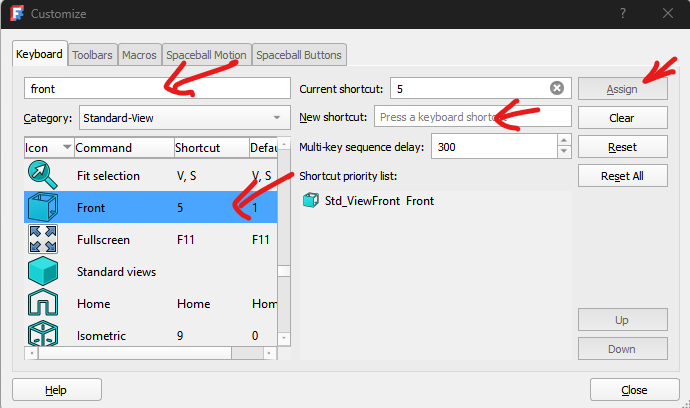Click the New shortcut input field

click(472, 117)
